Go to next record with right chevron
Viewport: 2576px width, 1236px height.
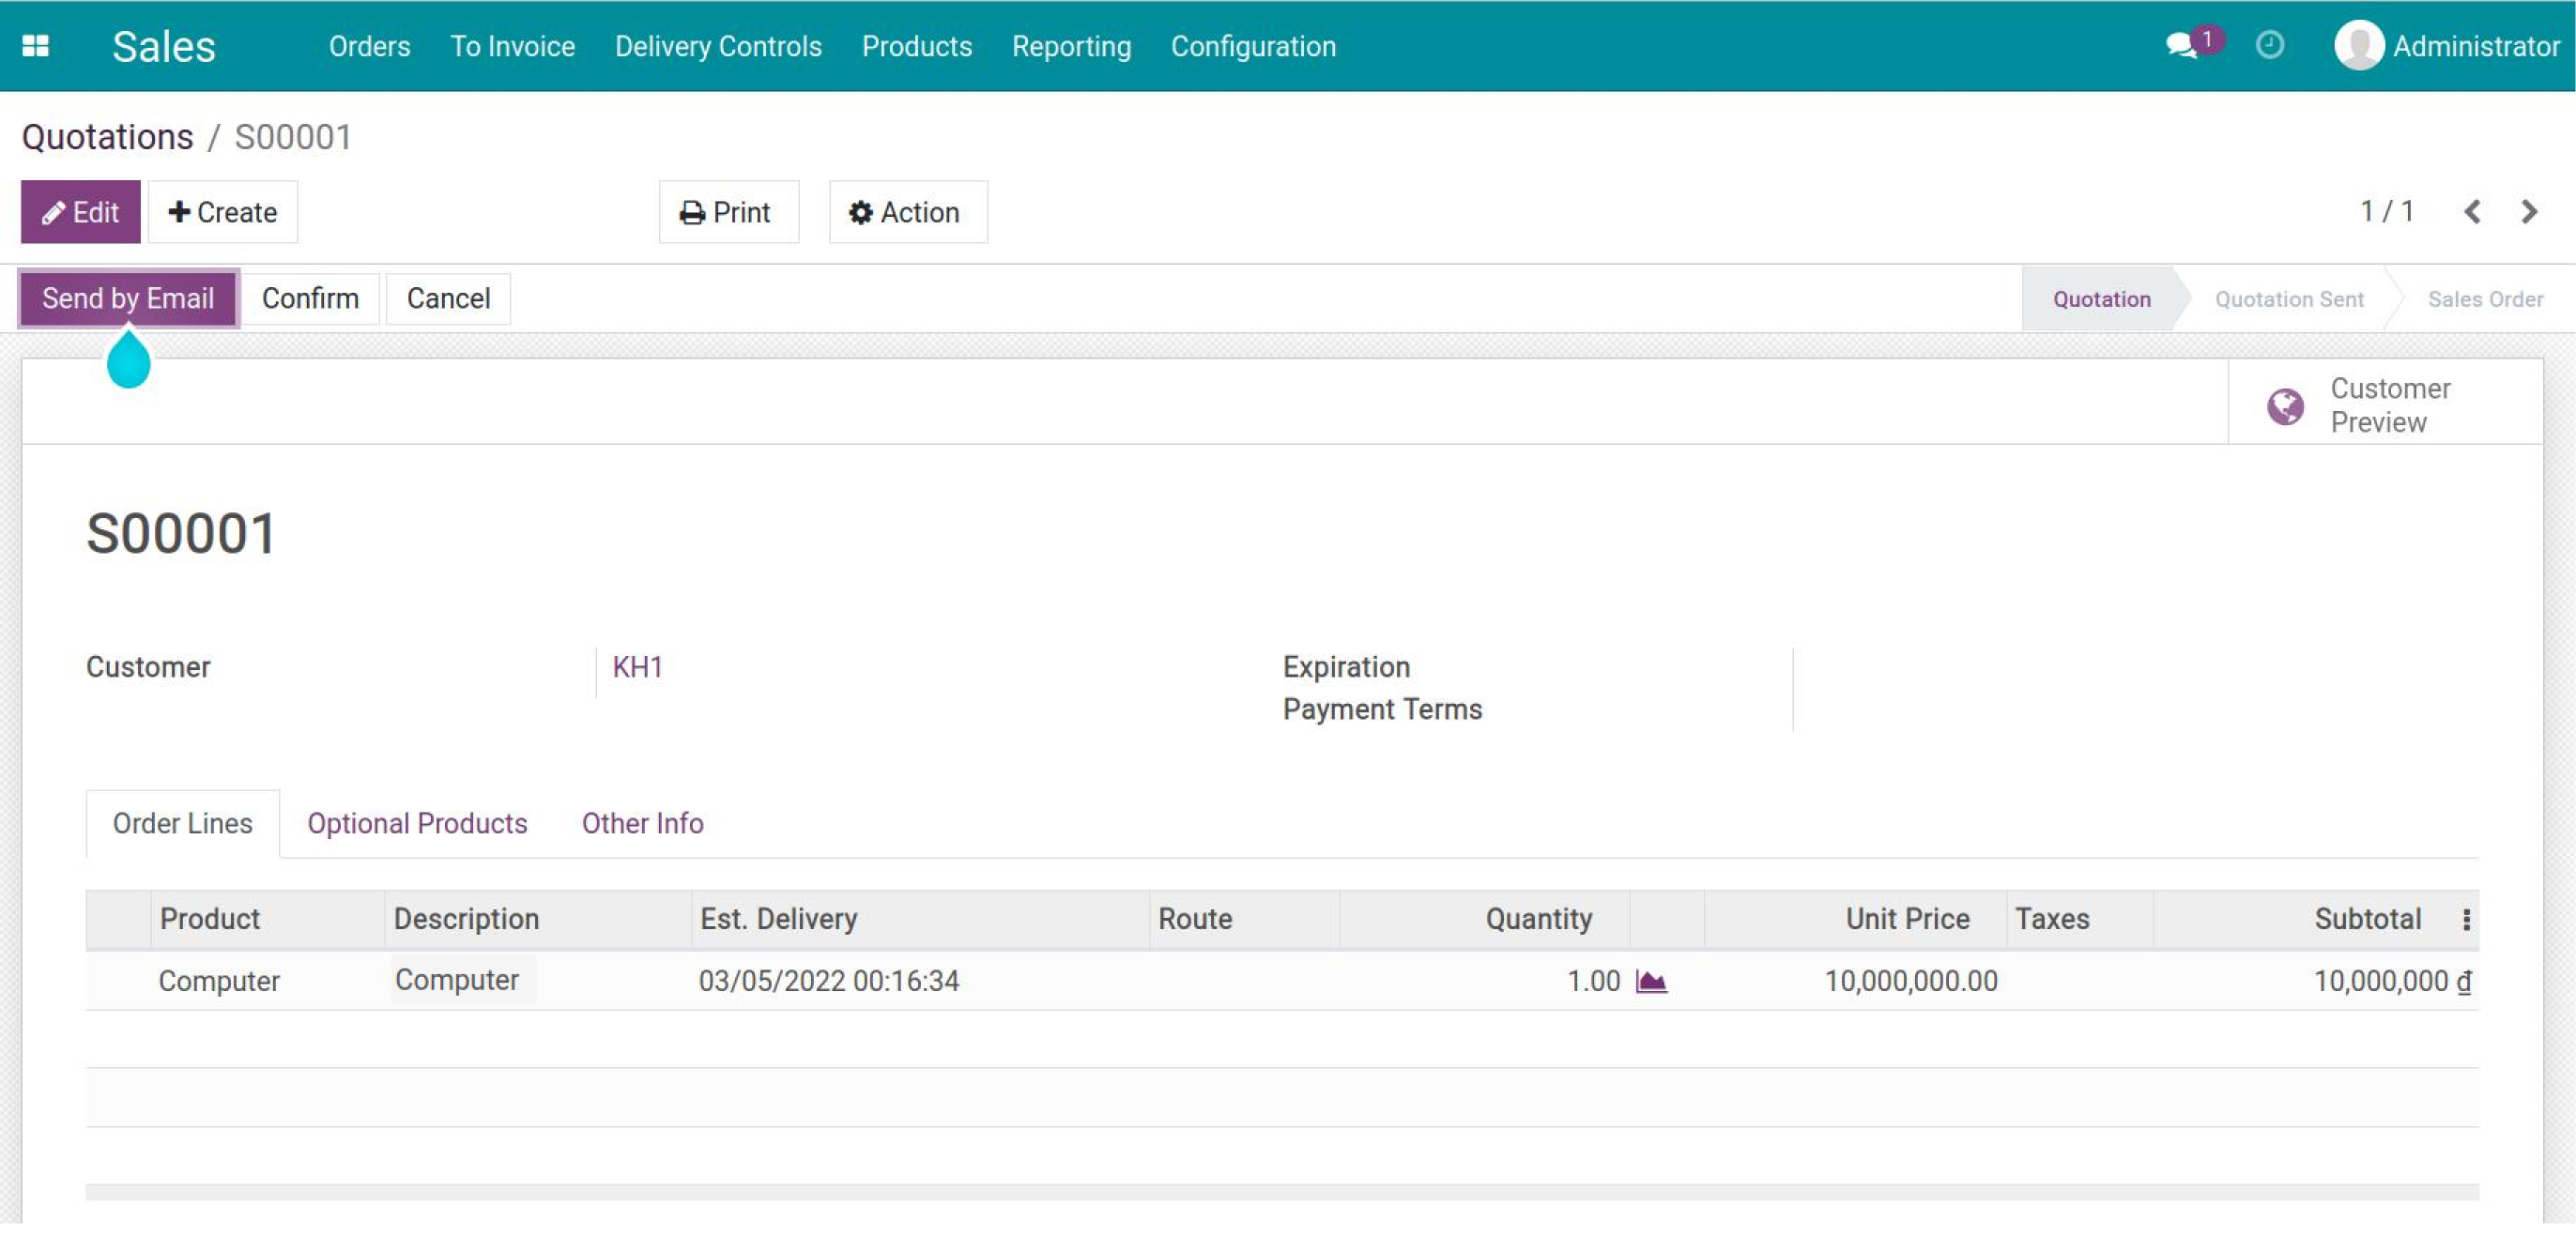(2529, 211)
